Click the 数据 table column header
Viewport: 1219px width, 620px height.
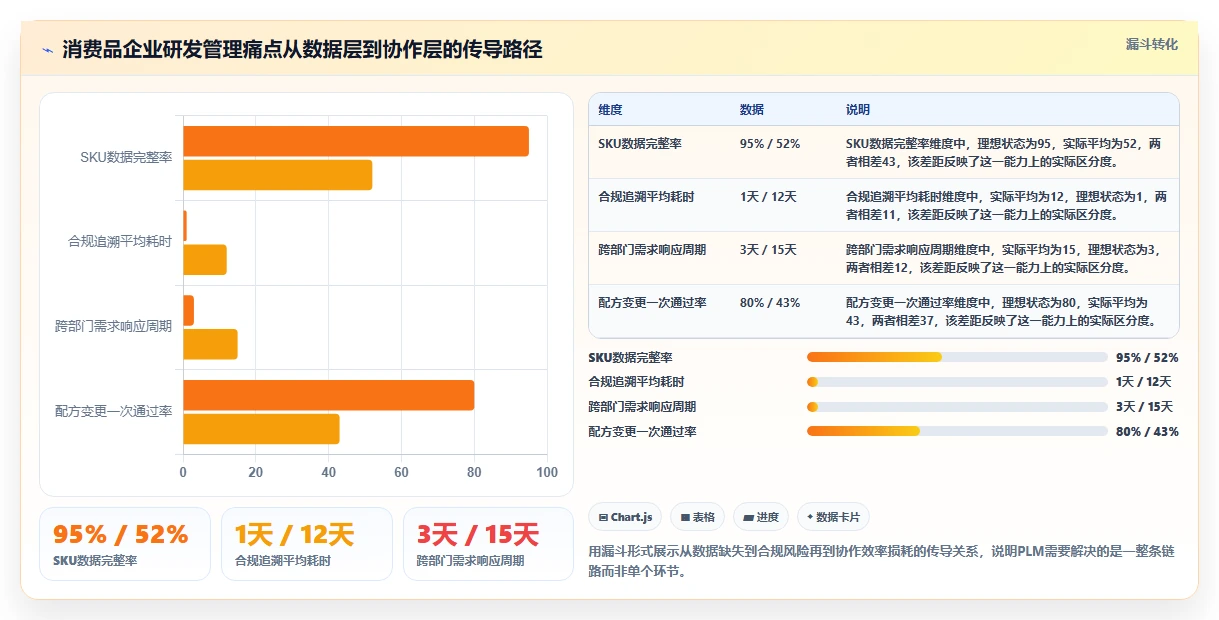[752, 110]
